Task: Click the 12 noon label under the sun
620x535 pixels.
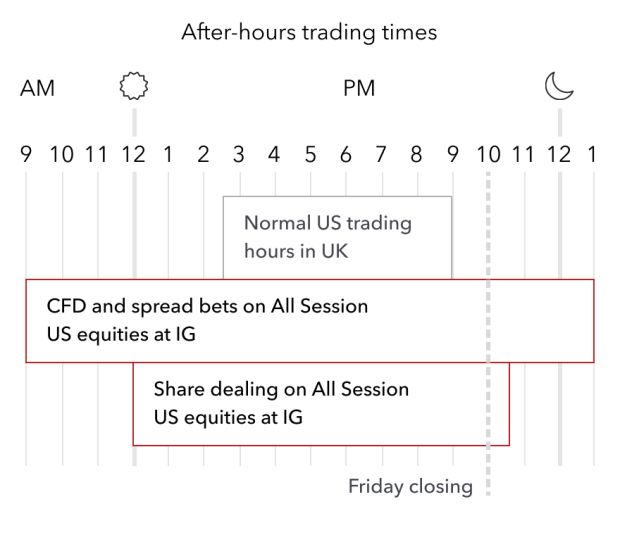Action: 133,154
